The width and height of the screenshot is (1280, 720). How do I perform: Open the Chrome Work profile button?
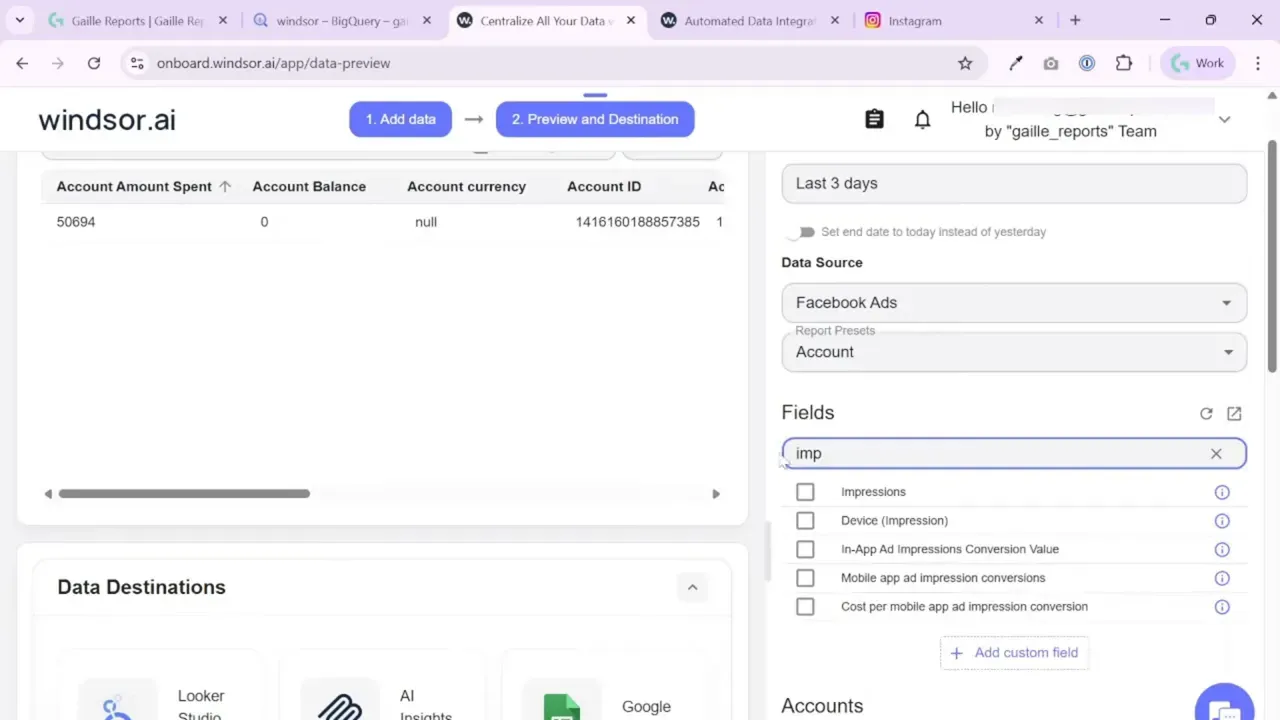point(1200,63)
